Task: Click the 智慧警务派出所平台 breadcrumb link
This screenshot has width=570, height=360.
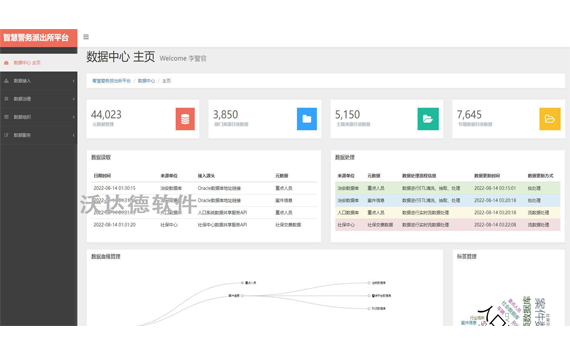Action: pos(111,81)
